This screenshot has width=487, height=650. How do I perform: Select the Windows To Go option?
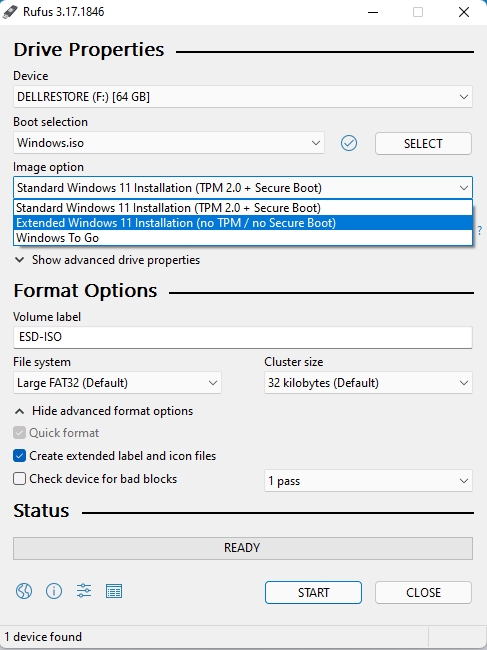coord(243,238)
